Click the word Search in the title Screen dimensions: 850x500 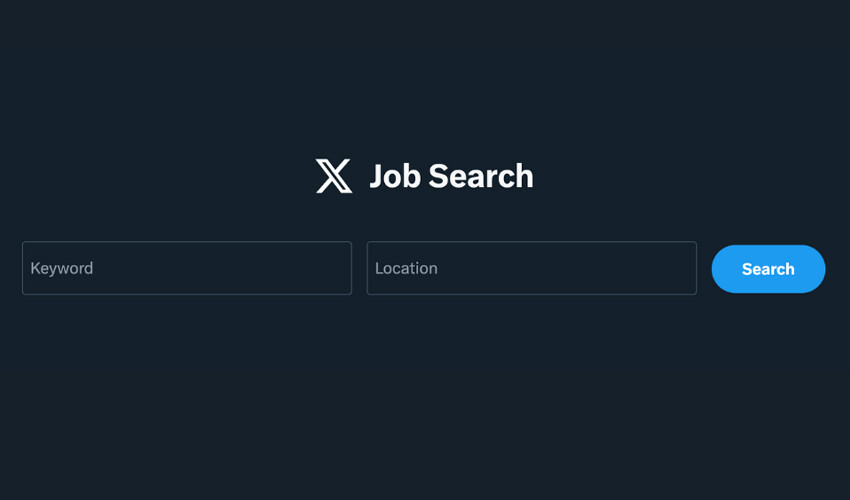(x=481, y=176)
